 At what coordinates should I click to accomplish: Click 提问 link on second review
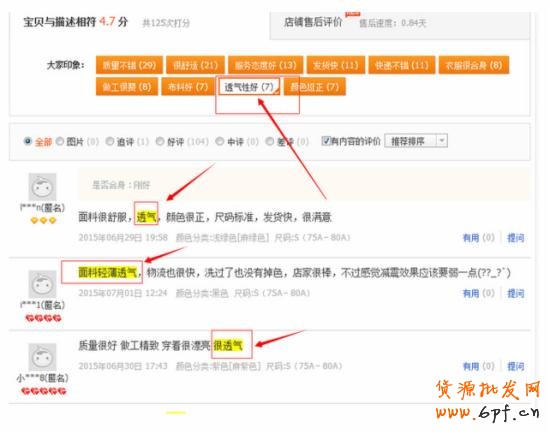tap(516, 293)
